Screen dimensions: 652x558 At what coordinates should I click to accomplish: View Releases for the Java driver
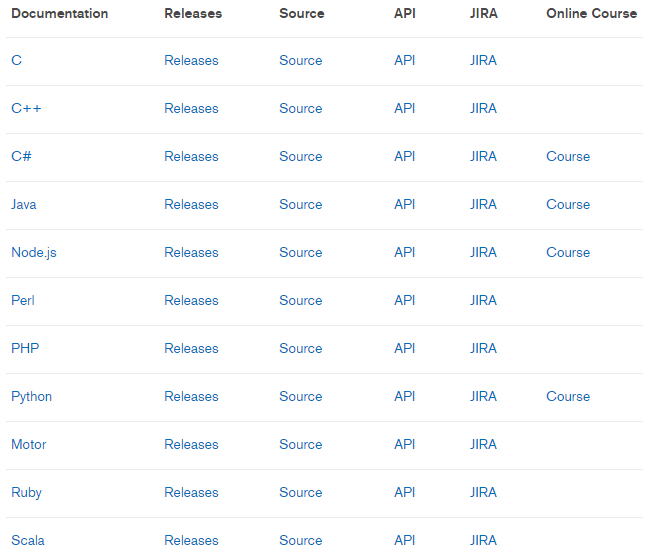pos(191,205)
